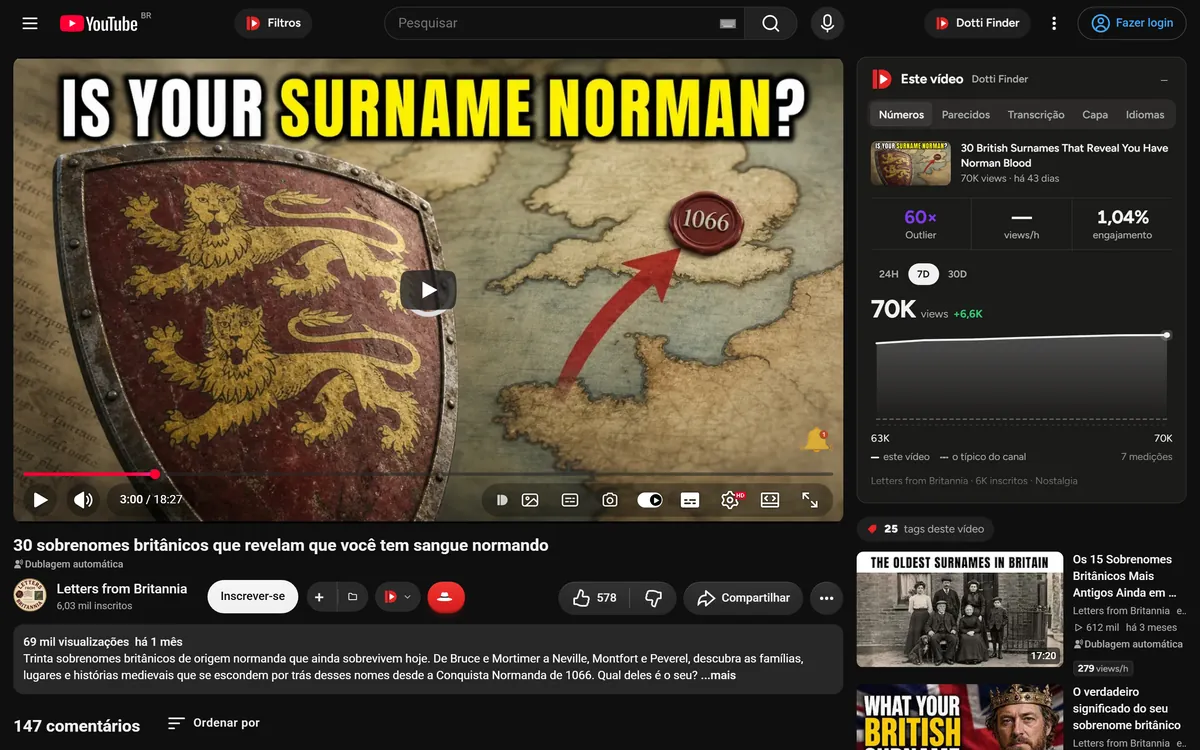This screenshot has width=1200, height=750.
Task: Select the 7D time range
Action: click(923, 274)
